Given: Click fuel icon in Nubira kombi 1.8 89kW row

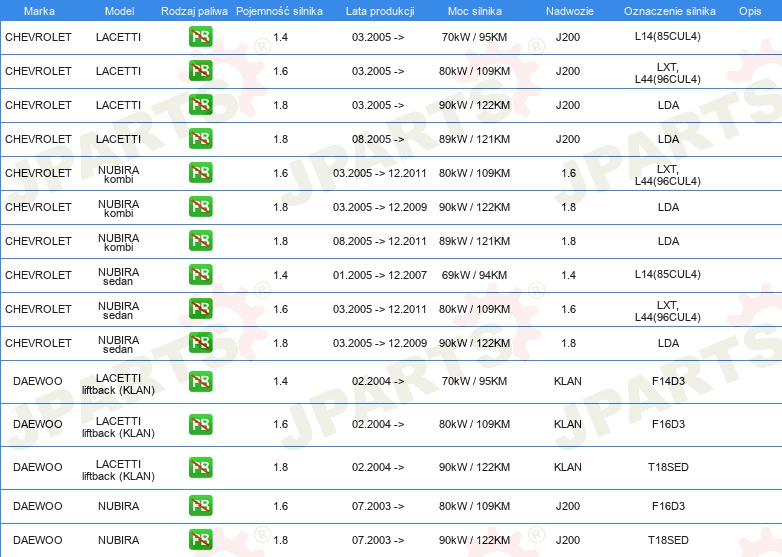Looking at the screenshot, I should pyautogui.click(x=200, y=240).
